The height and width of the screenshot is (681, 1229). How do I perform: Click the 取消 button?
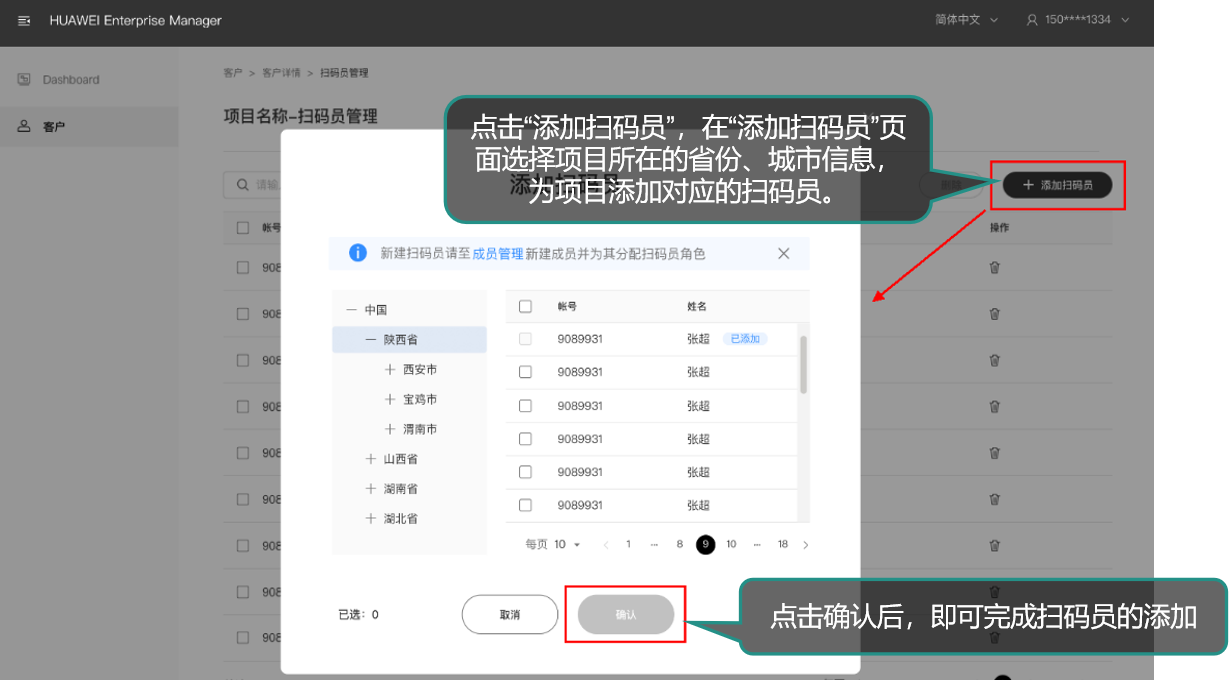pos(509,614)
